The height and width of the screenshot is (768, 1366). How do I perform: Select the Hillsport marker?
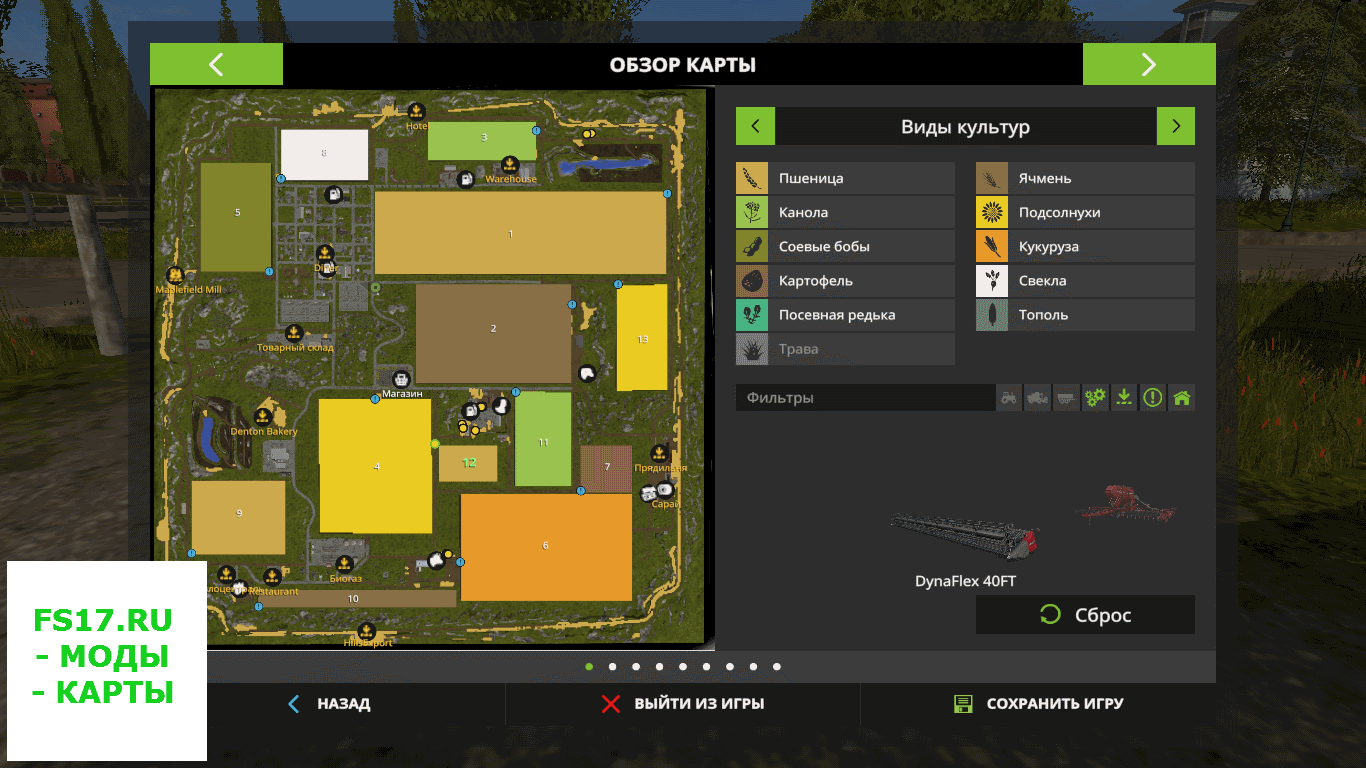pos(367,631)
